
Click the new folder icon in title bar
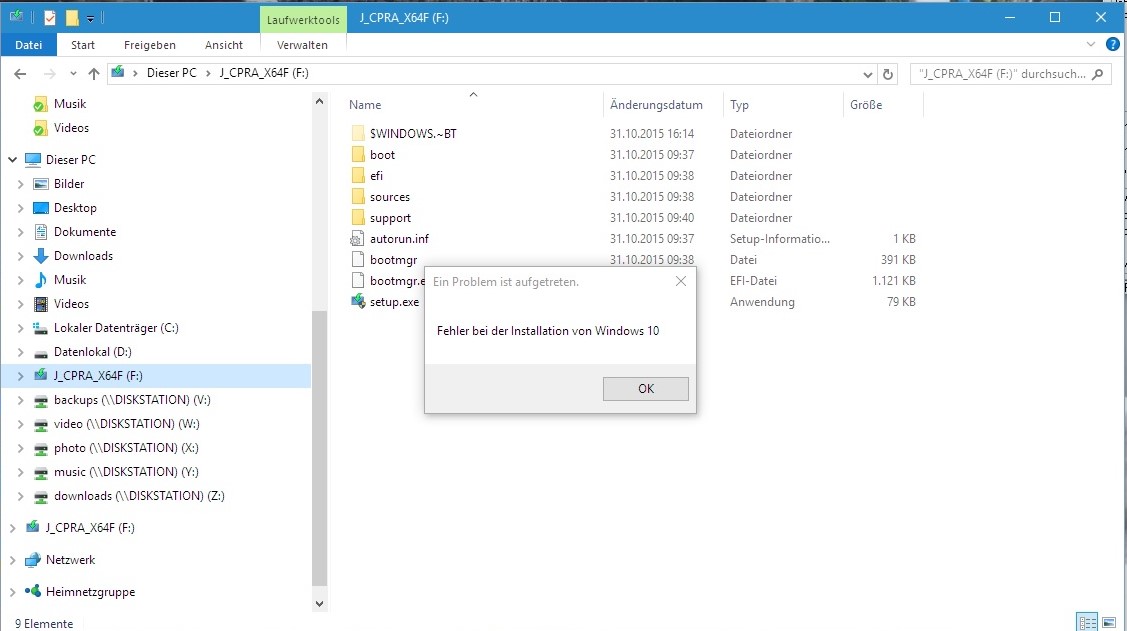coord(72,18)
